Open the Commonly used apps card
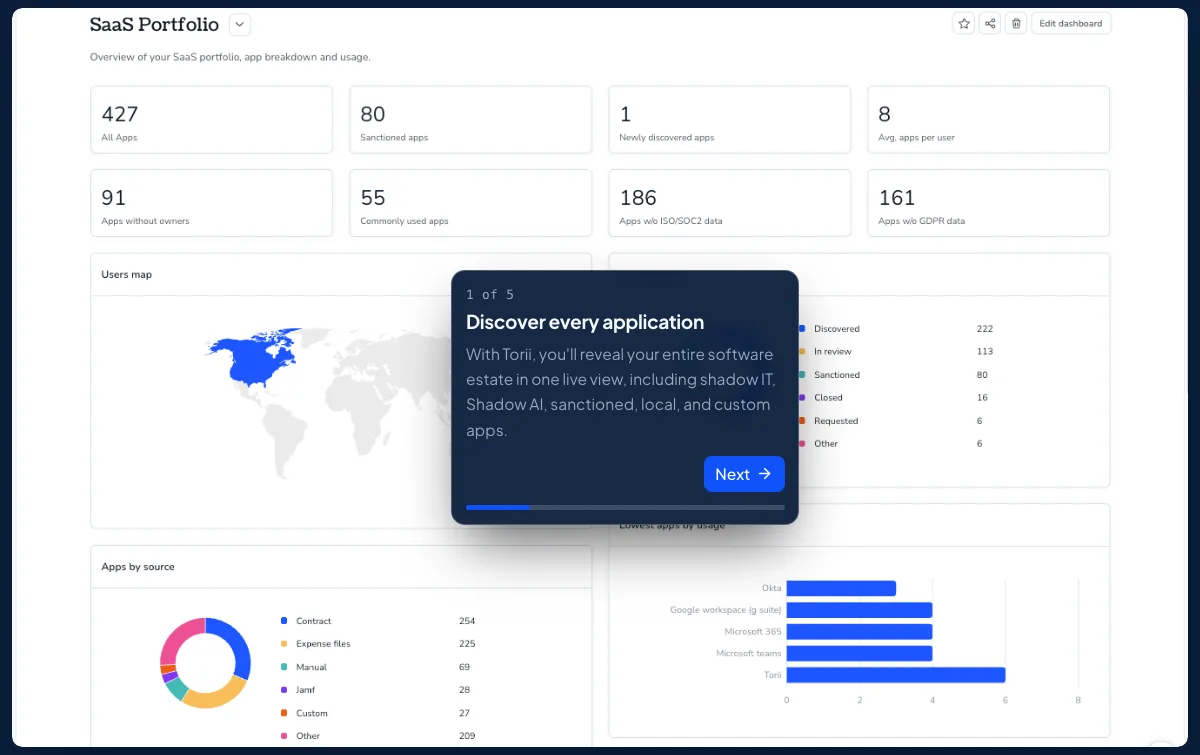Image resolution: width=1200 pixels, height=755 pixels. pos(470,203)
